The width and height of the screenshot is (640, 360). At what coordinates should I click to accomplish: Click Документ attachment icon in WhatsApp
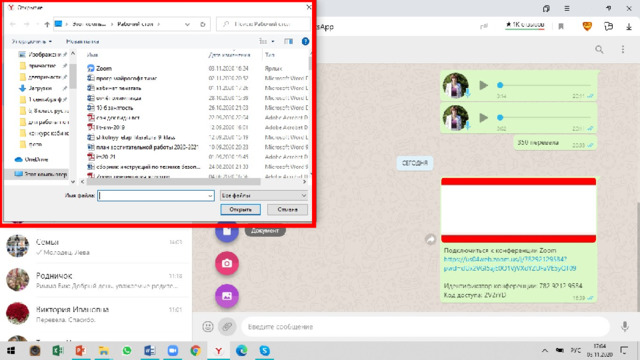tap(227, 231)
